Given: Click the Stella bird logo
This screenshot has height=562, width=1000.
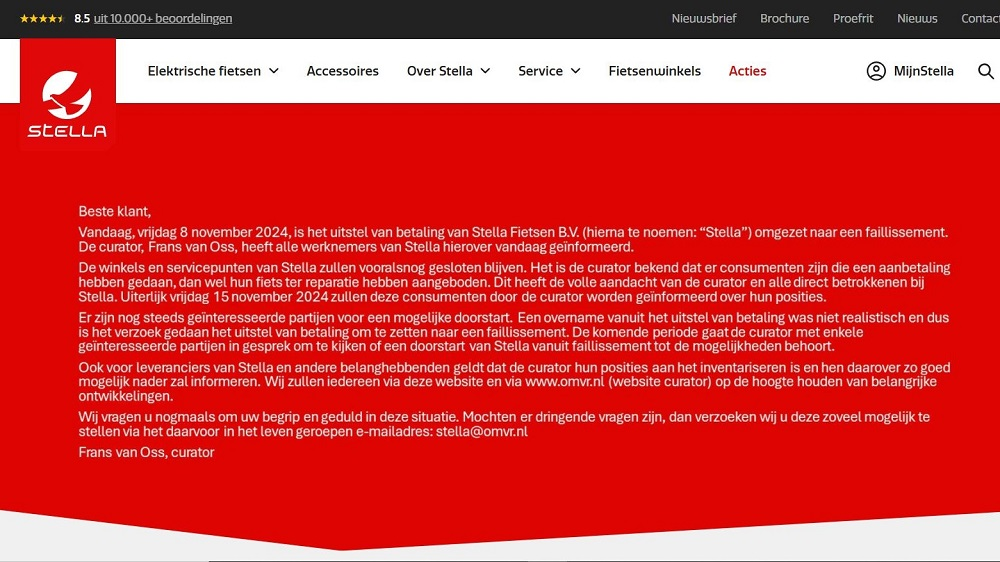Looking at the screenshot, I should [x=68, y=94].
